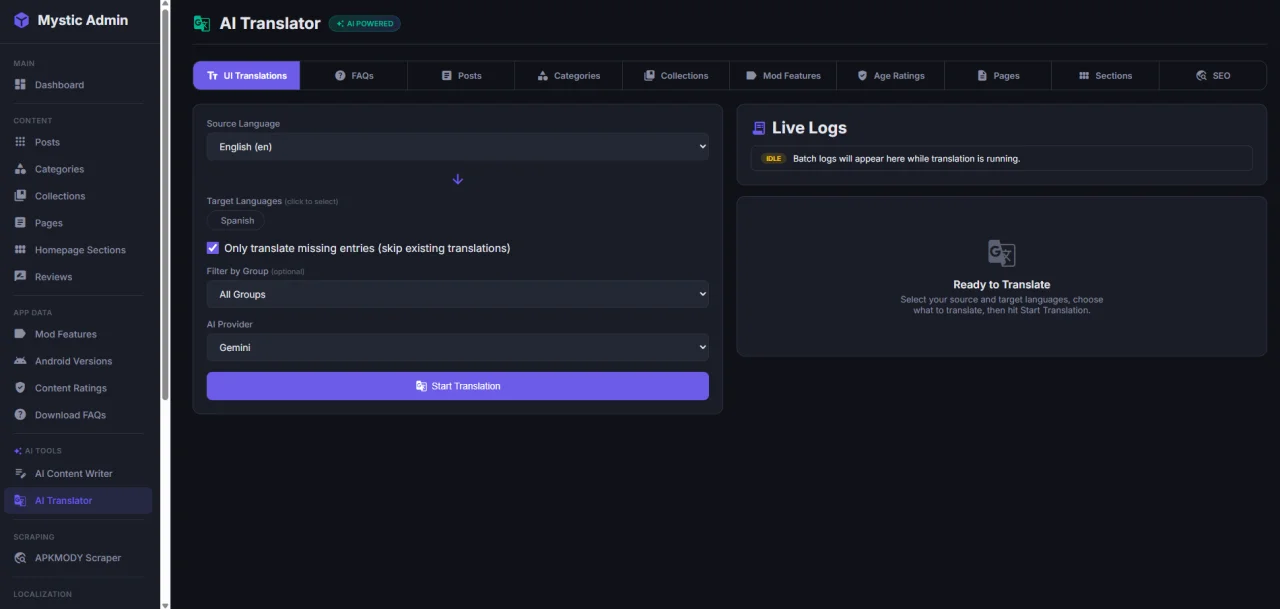Viewport: 1280px width, 609px height.
Task: Click the Ready to Translate center icon
Action: [1001, 253]
